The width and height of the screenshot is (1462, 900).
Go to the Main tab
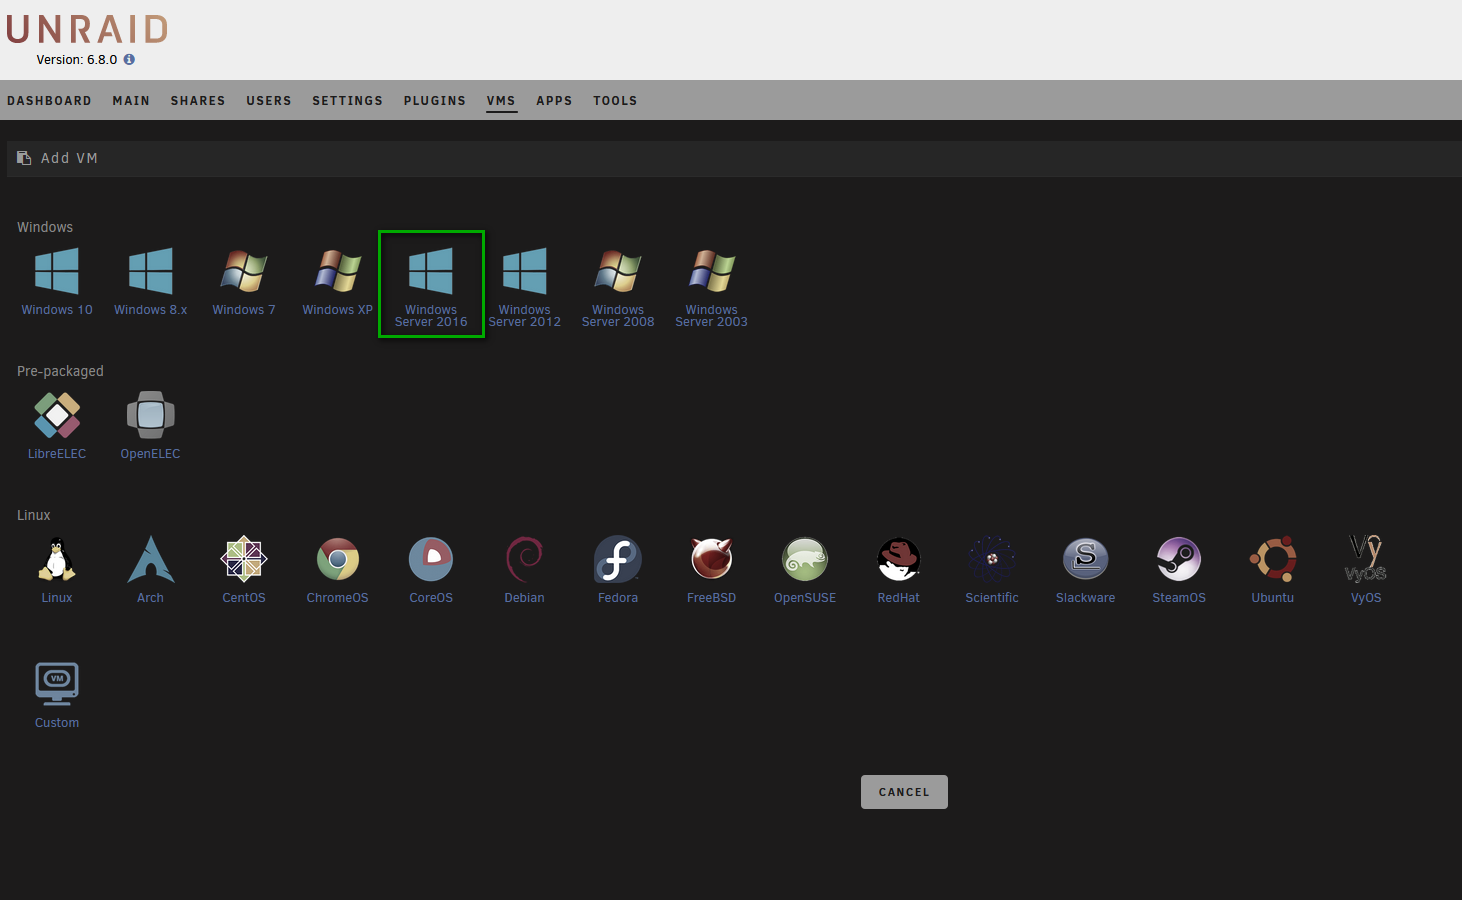pos(131,101)
